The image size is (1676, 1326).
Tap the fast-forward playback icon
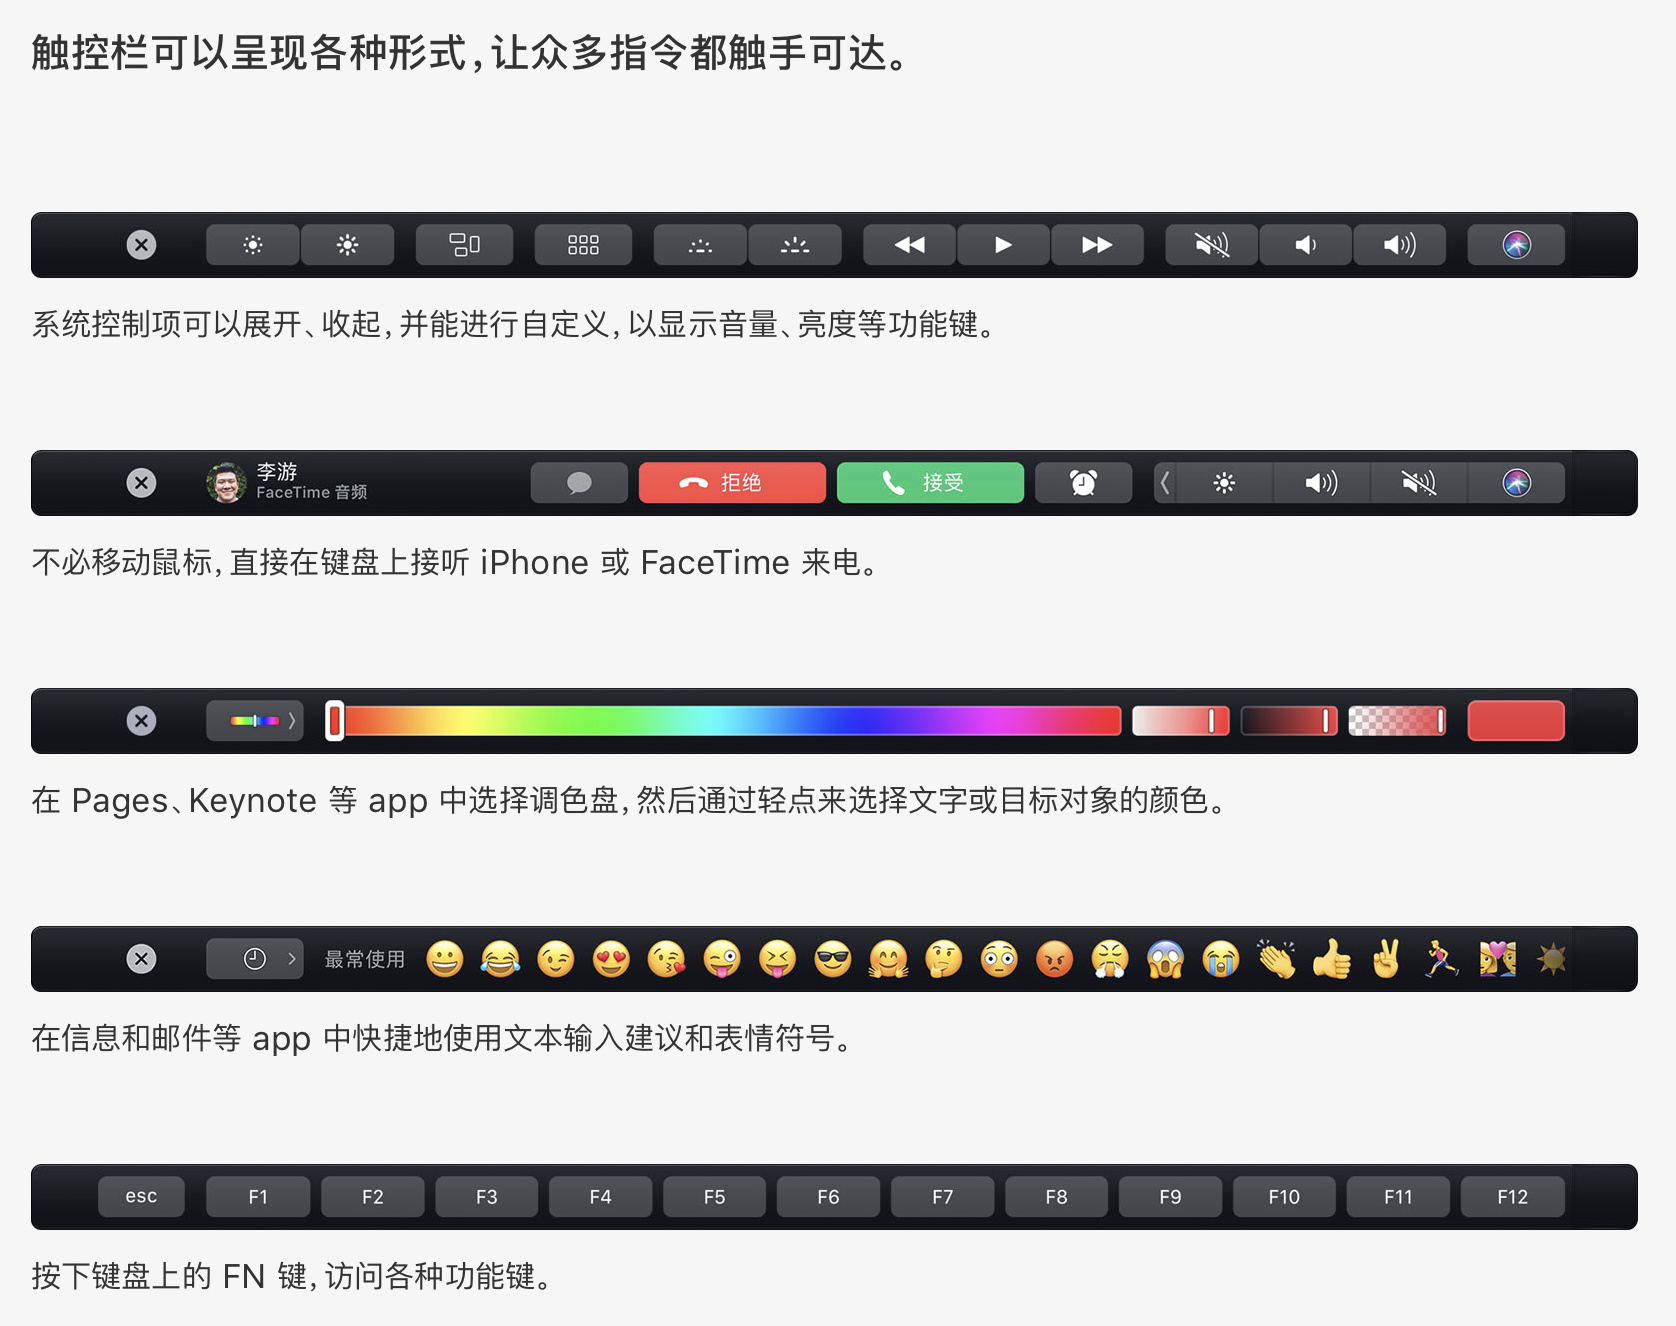tap(1097, 245)
